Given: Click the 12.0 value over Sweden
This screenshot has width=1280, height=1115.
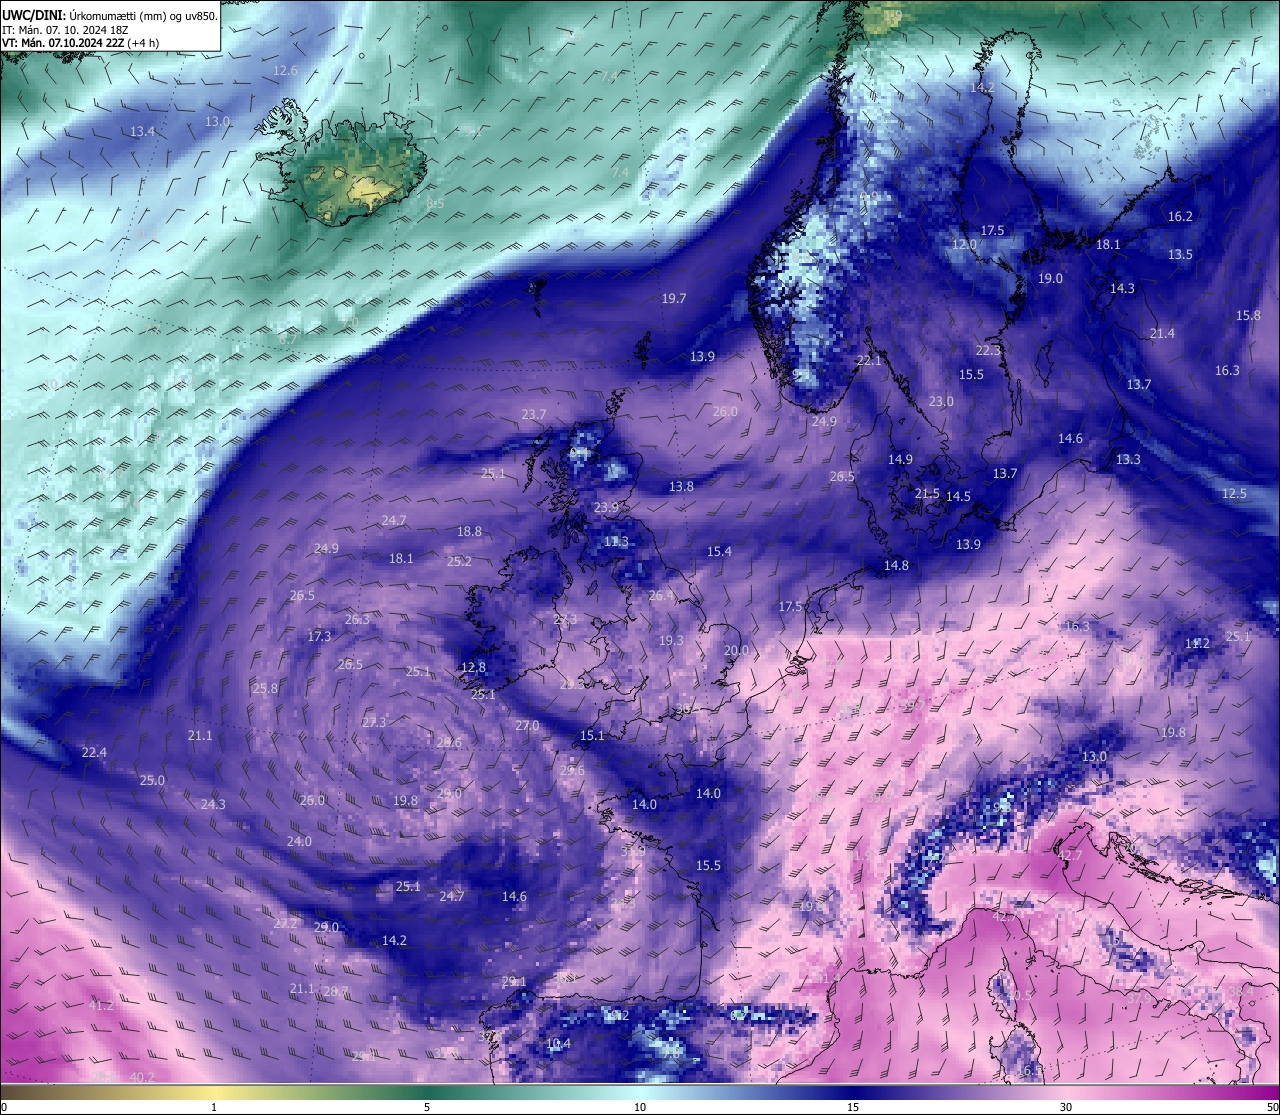Looking at the screenshot, I should (x=964, y=245).
